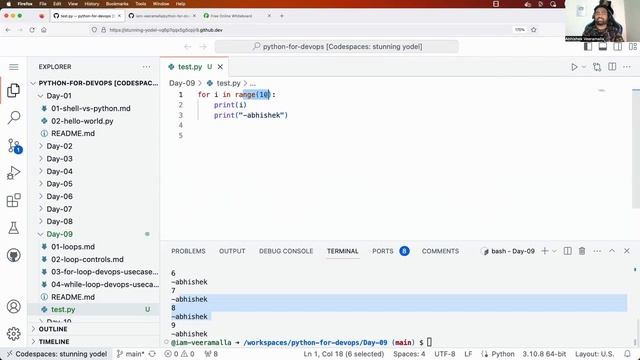Maximize the panel with the chevron-up

[612, 251]
